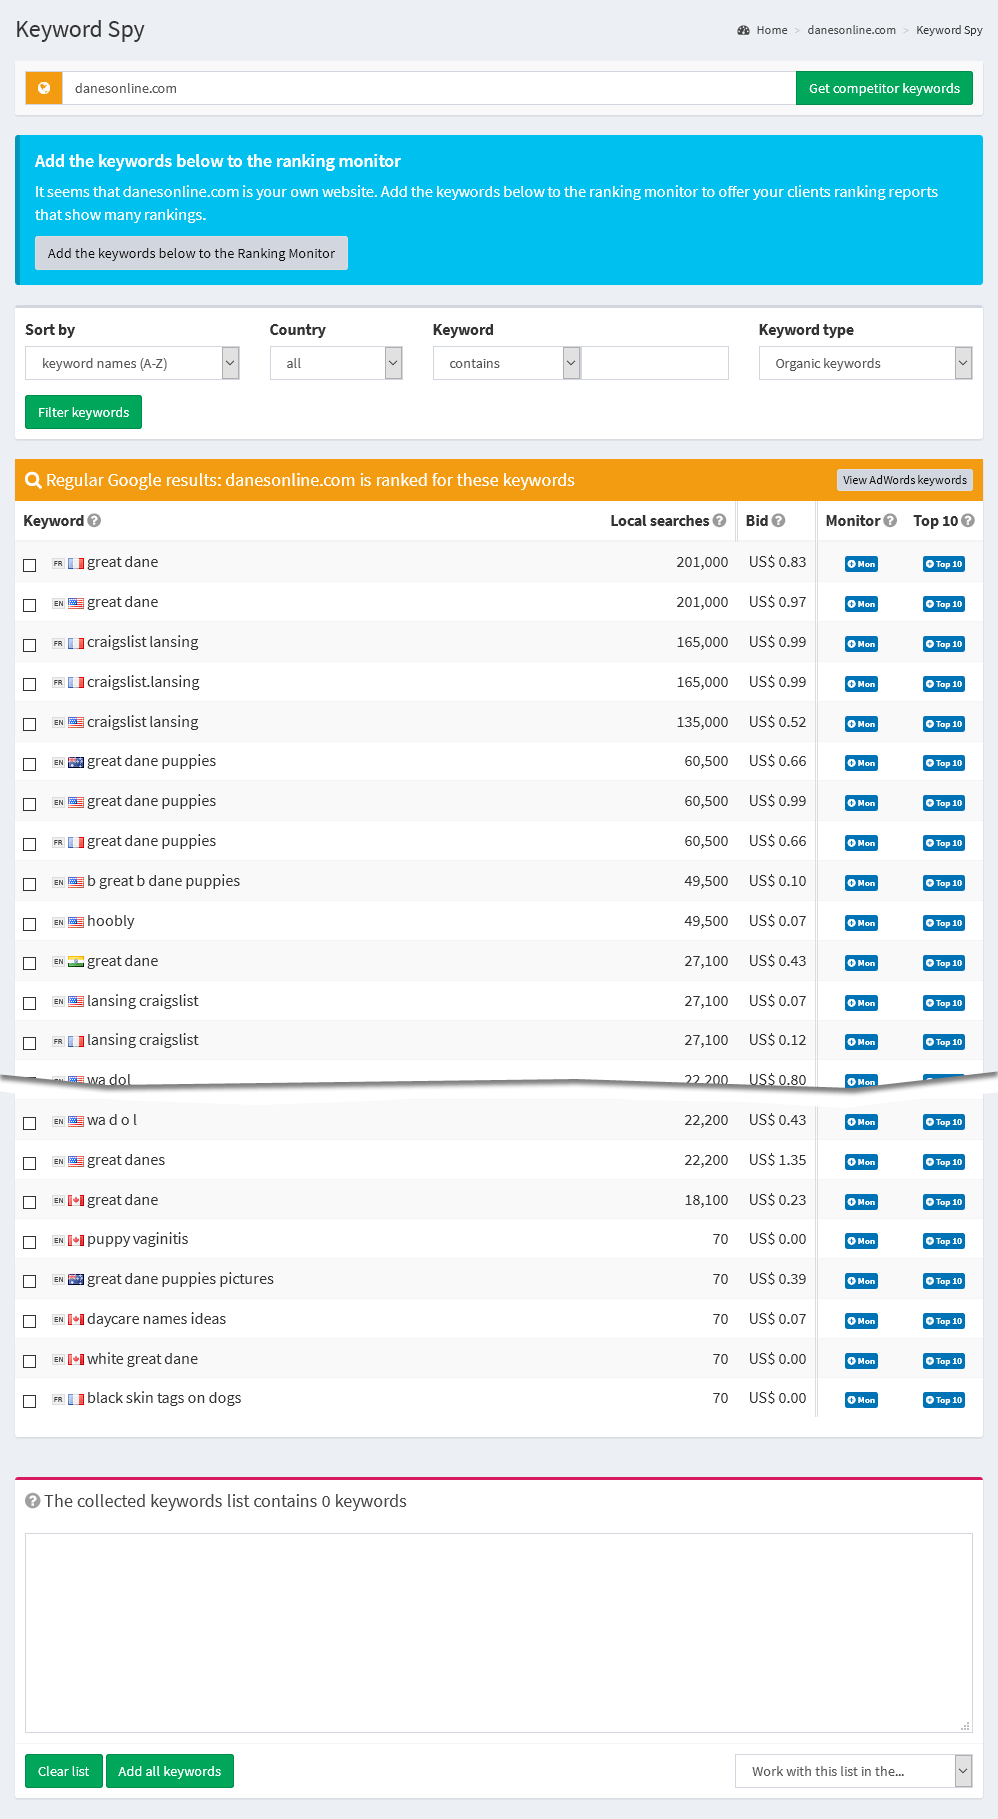This screenshot has width=998, height=1819.
Task: Check the great dane puppies pictures checkbox
Action: (30, 1281)
